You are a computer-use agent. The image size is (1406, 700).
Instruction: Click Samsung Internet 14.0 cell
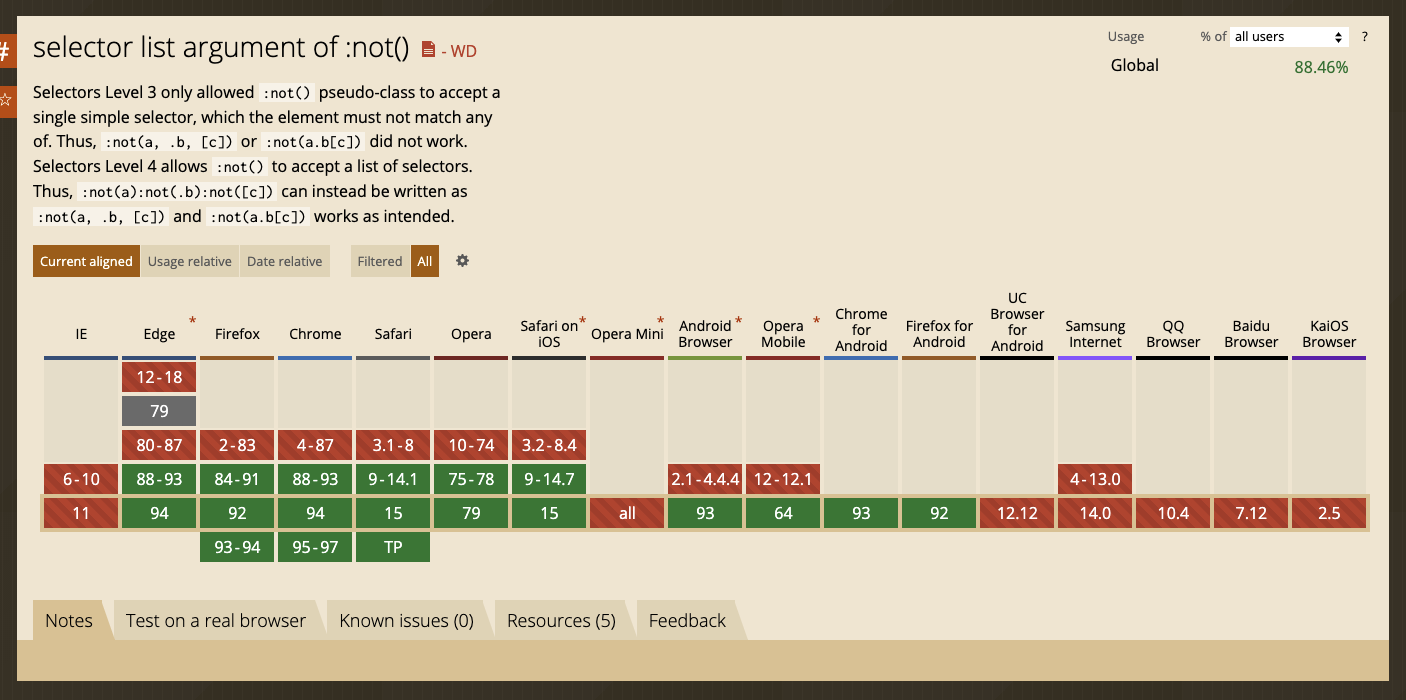tap(1095, 513)
